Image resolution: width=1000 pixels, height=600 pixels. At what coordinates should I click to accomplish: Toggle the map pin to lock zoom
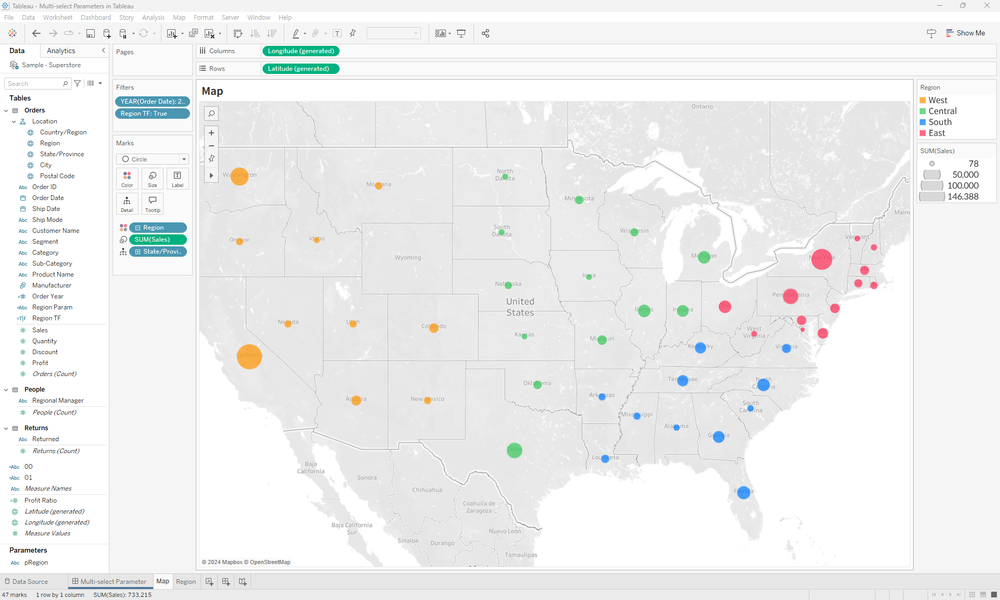(x=211, y=159)
